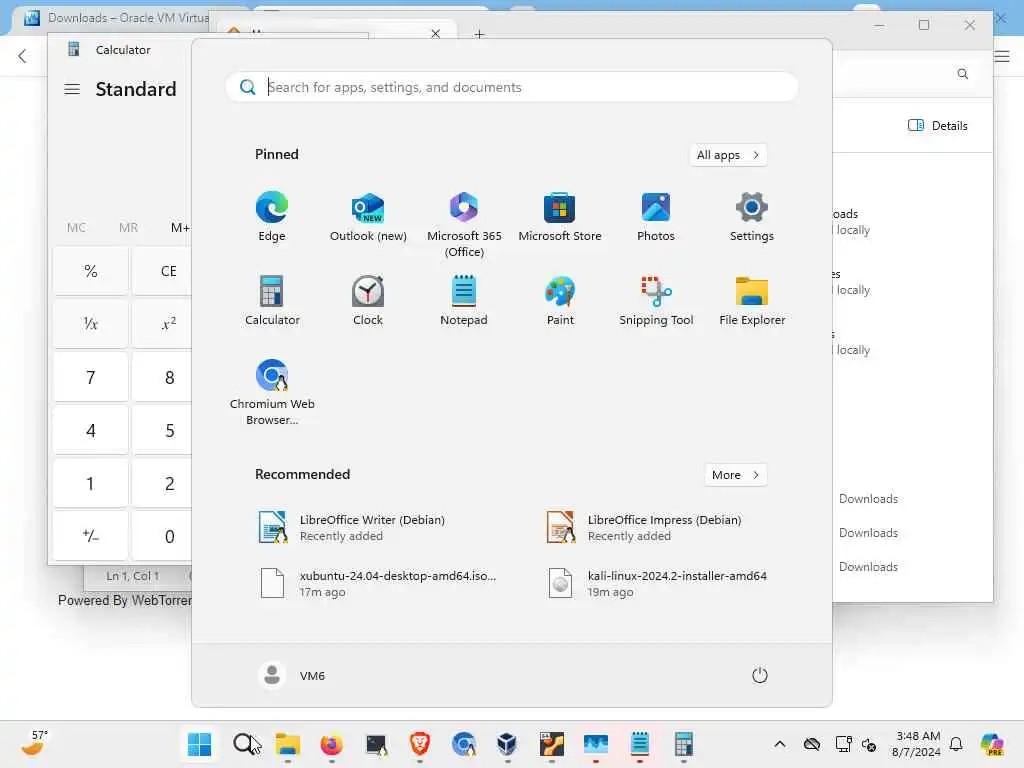Open Calculator hamburger navigation menu
Image resolution: width=1024 pixels, height=768 pixels.
pyautogui.click(x=72, y=89)
